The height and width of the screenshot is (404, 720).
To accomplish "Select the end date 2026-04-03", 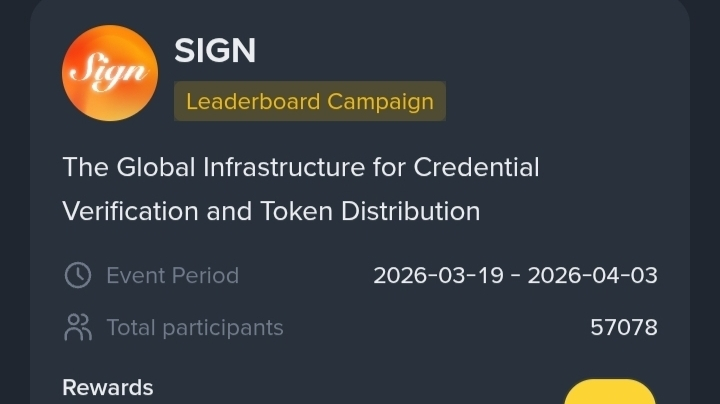I will 592,275.
